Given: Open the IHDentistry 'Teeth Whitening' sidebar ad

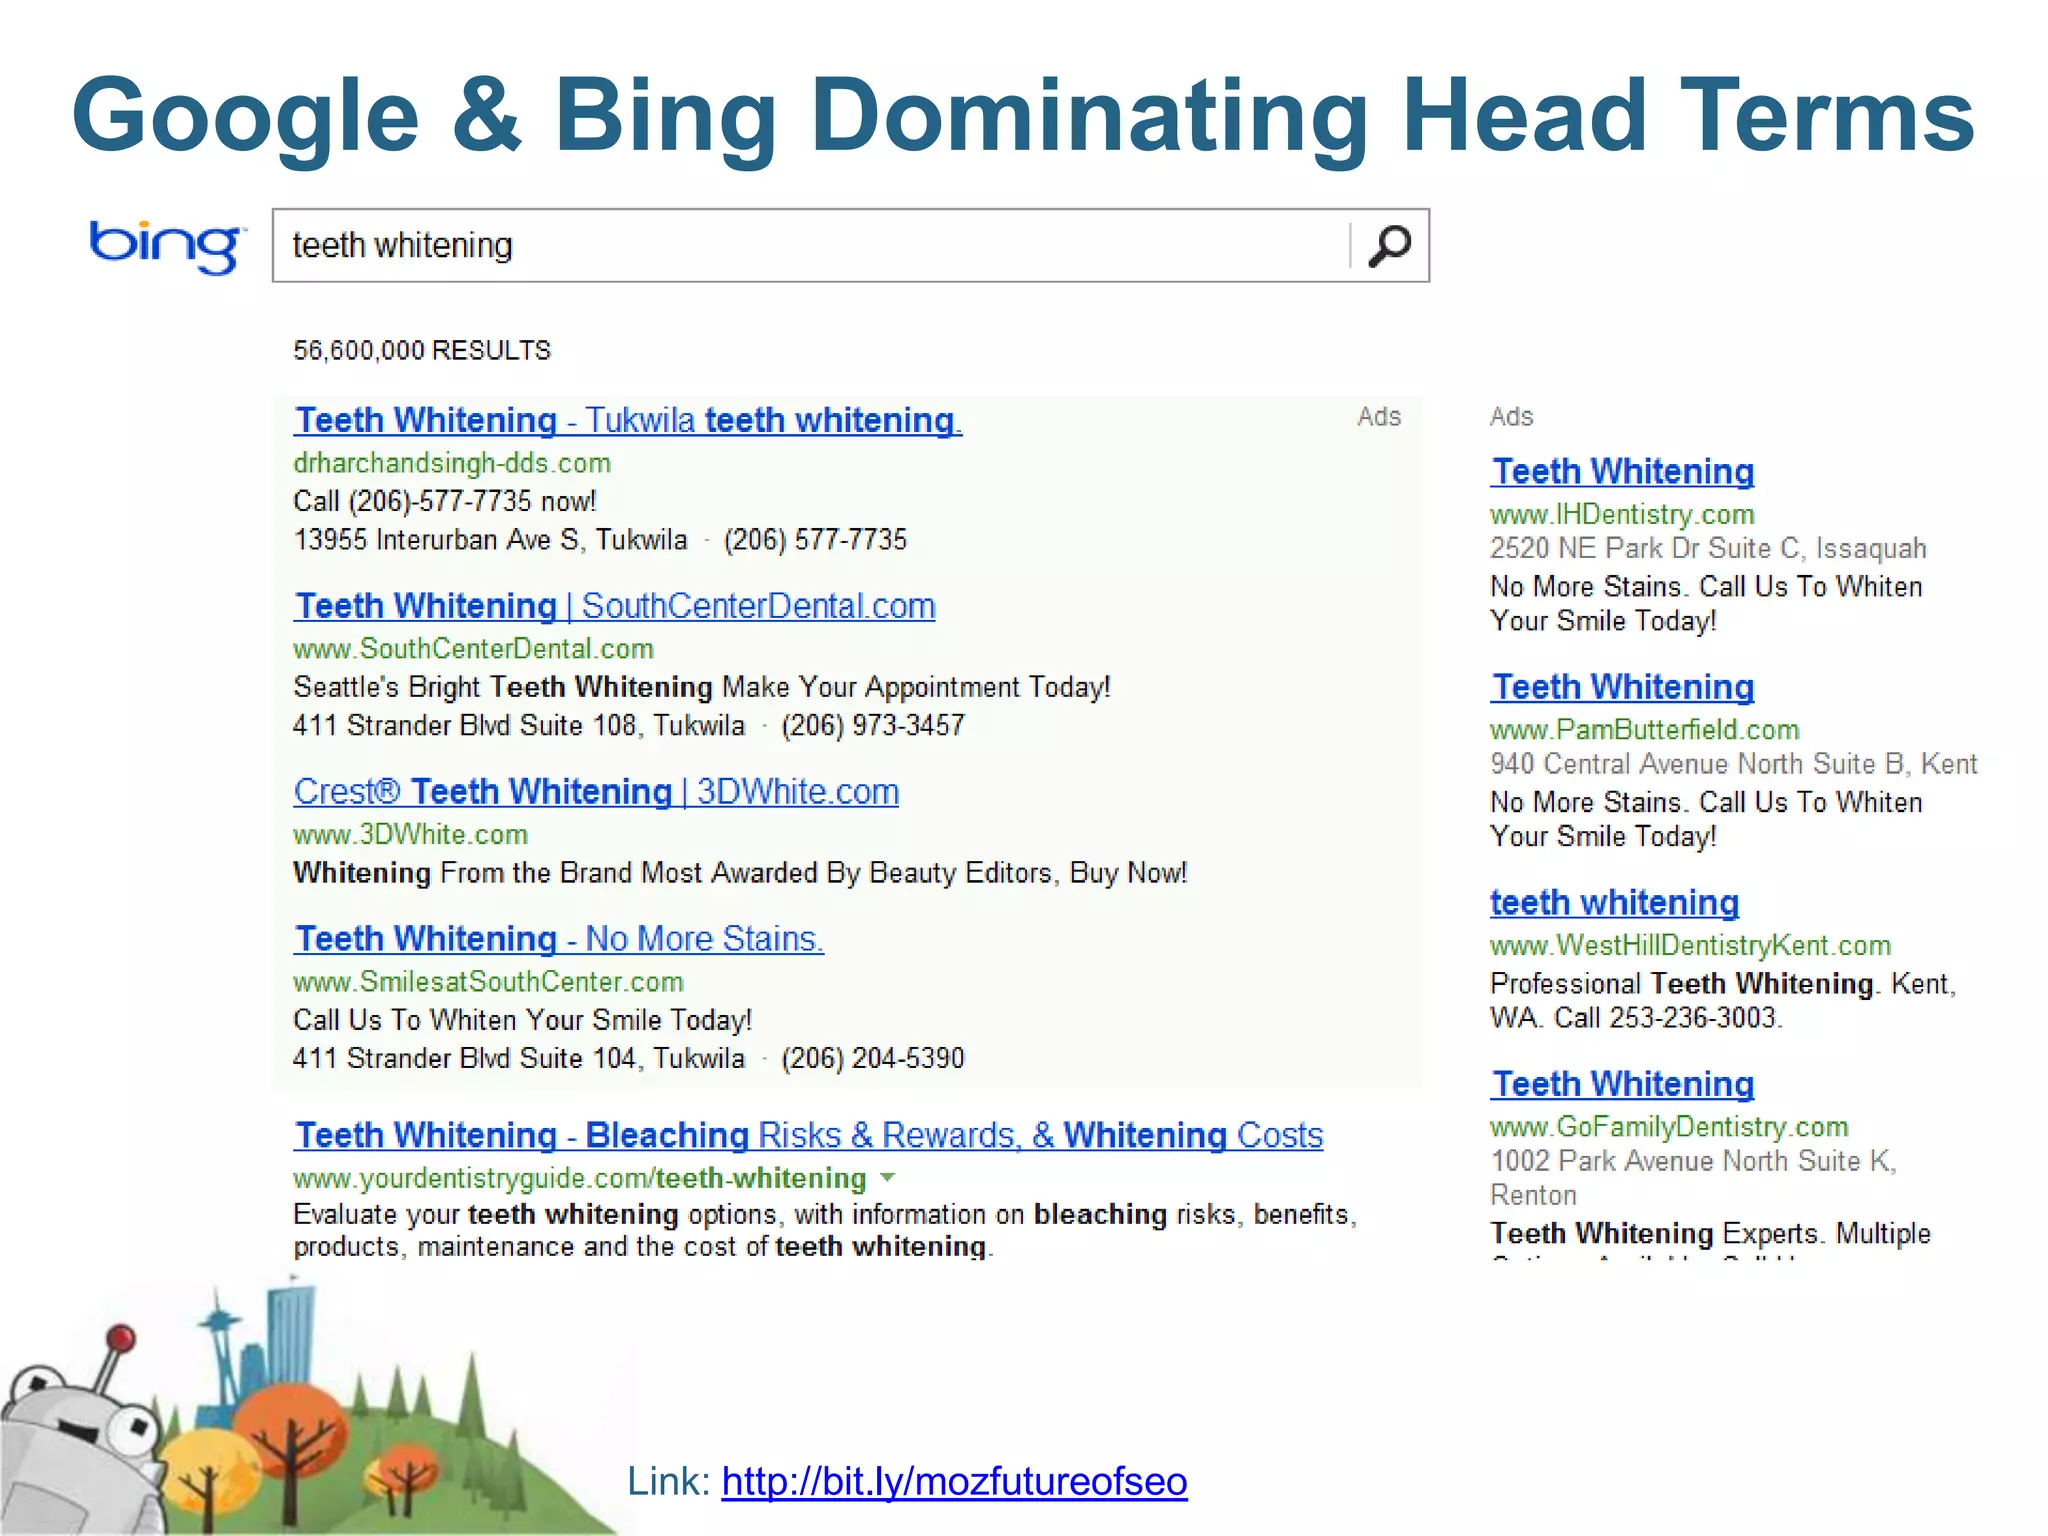Looking at the screenshot, I should [1622, 471].
